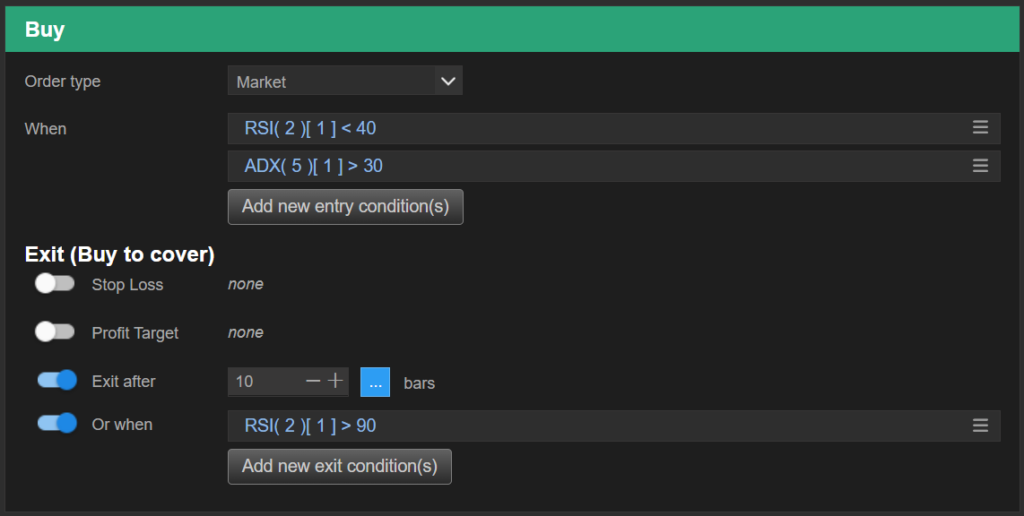The image size is (1024, 516).
Task: Enable the Stop Loss toggle
Action: click(55, 284)
